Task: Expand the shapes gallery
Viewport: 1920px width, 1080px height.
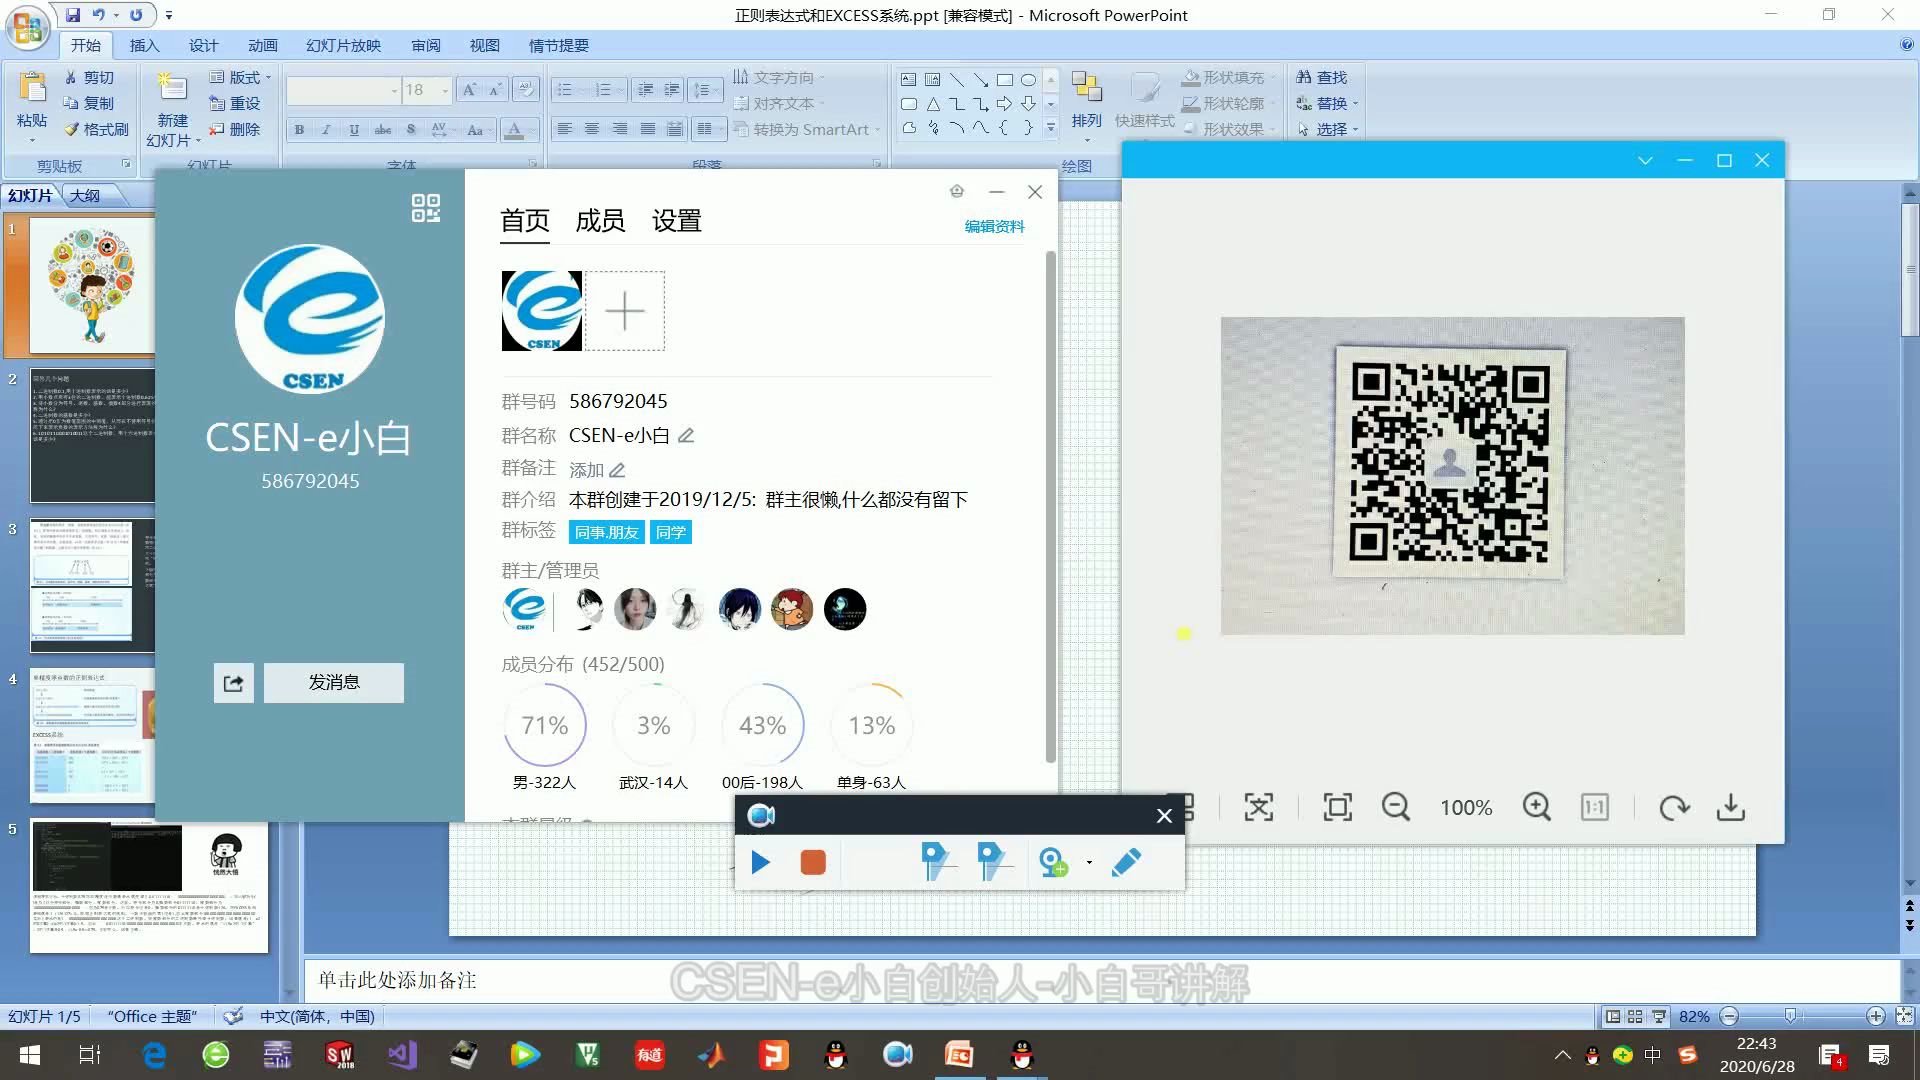Action: pos(1050,127)
